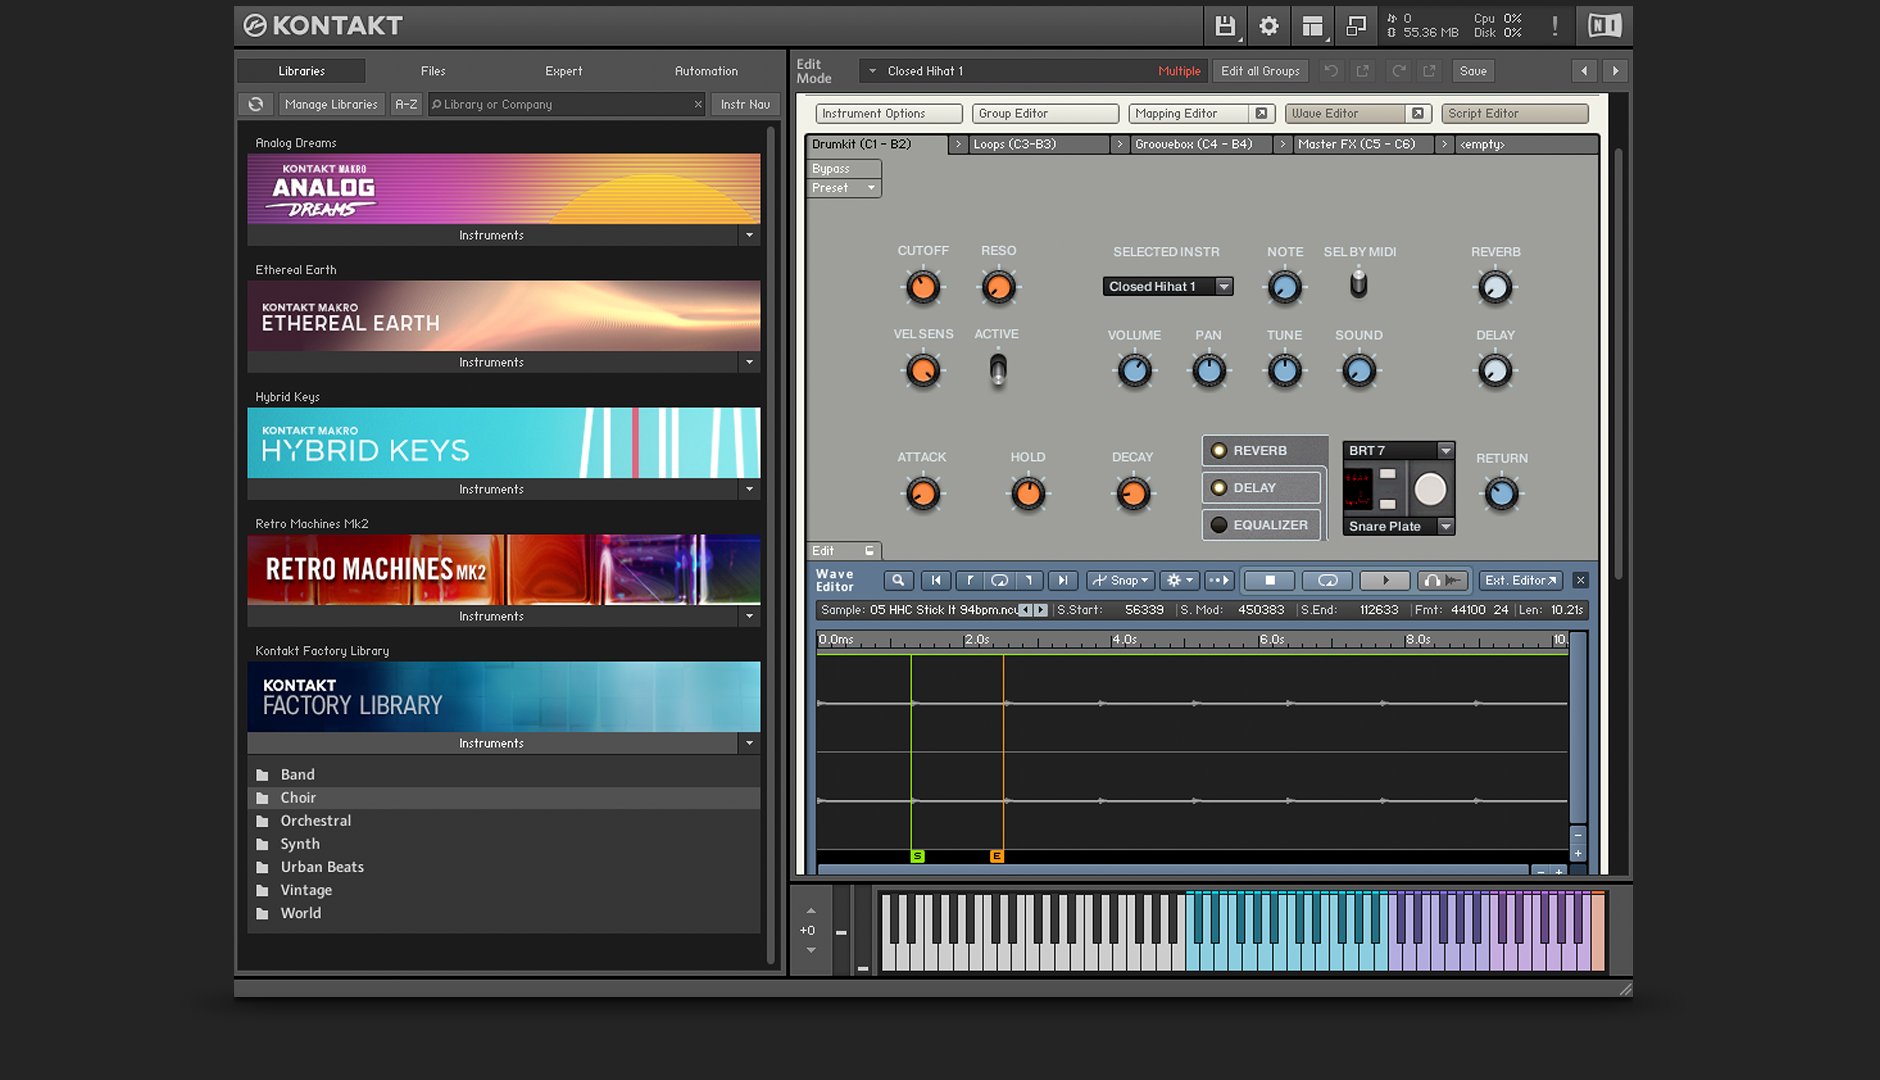This screenshot has height=1080, width=1880.
Task: Open the Closed Hihat 1 instrument dropdown
Action: pos(1166,286)
